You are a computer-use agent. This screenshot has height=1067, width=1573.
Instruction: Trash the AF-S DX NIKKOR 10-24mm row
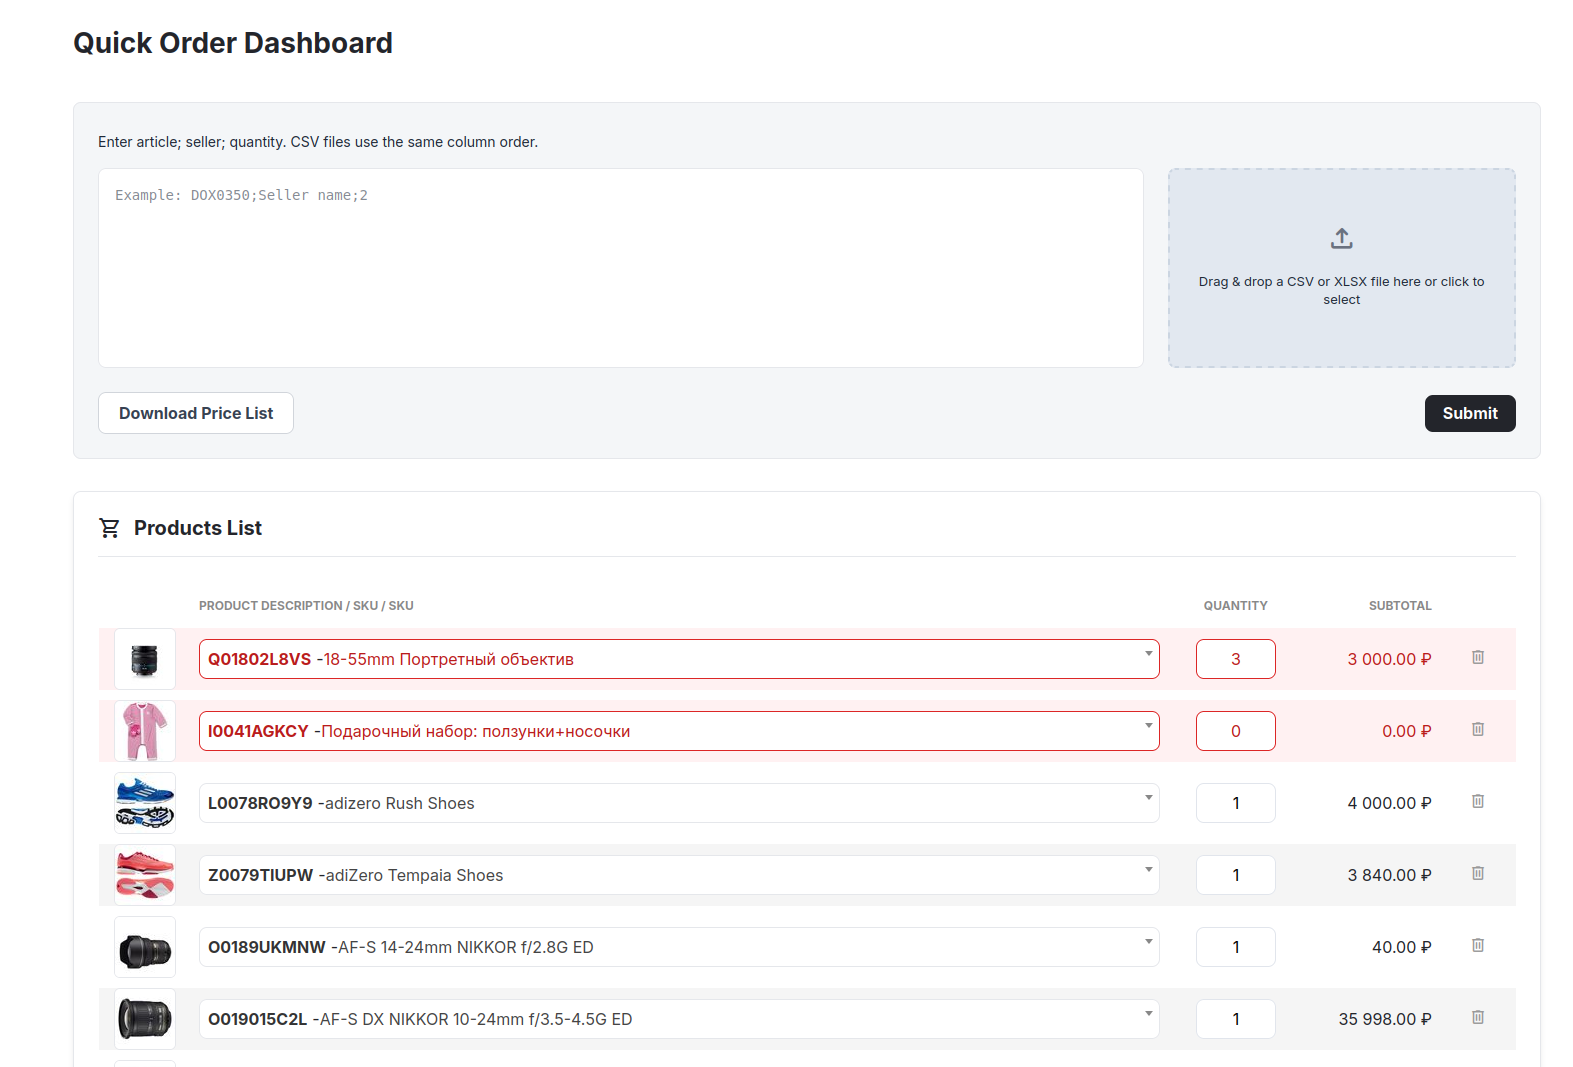[x=1477, y=1018]
